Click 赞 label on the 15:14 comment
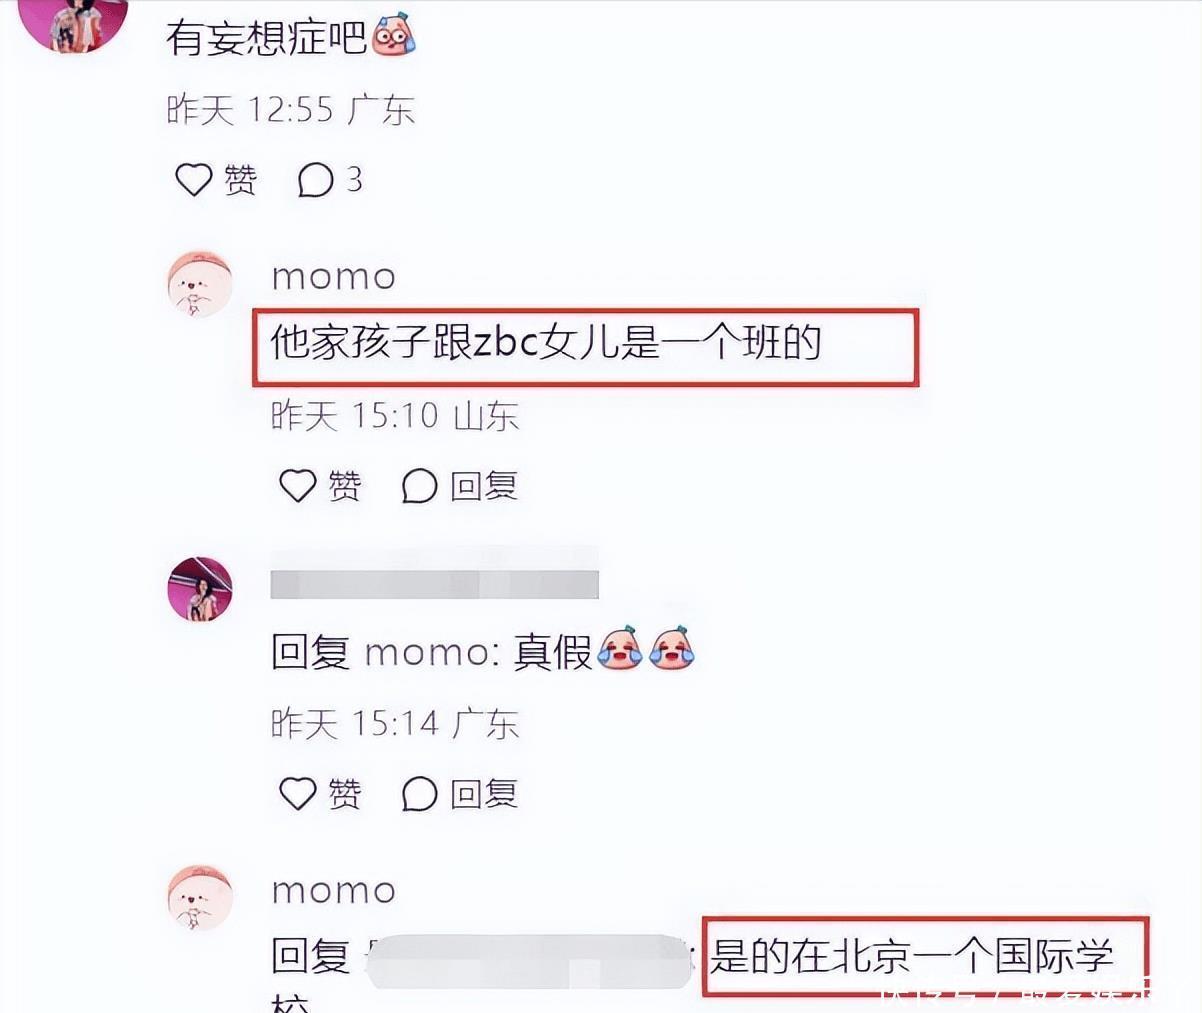The image size is (1202, 1013). 344,795
